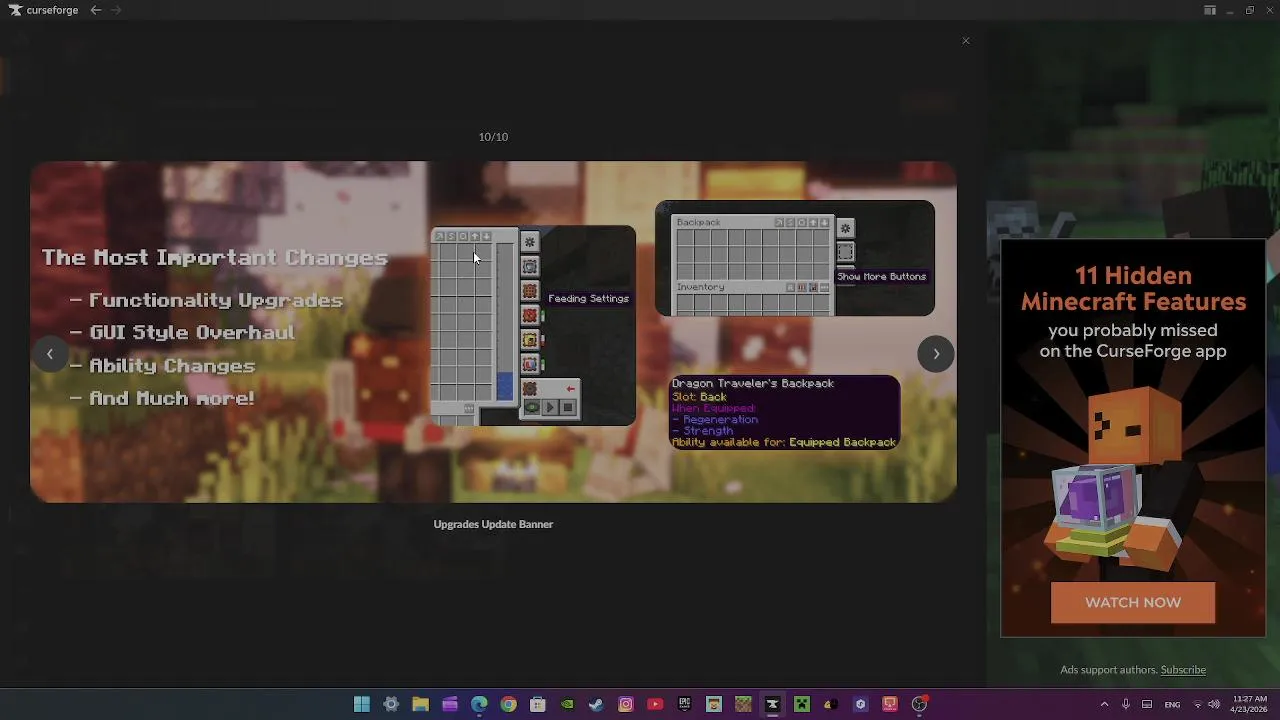Open Steam from the taskbar
Viewport: 1280px width, 720px height.
coord(596,704)
